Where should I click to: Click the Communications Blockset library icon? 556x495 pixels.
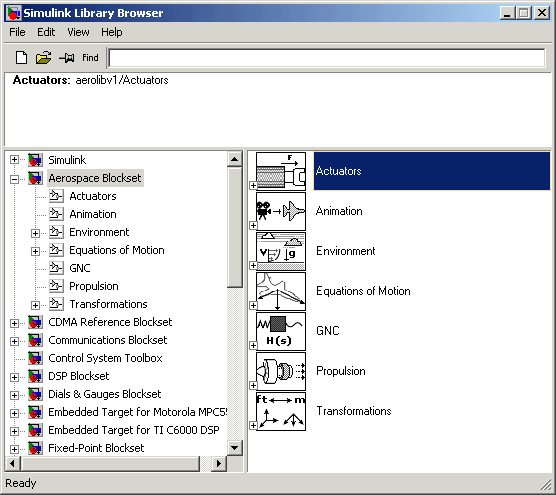coord(35,340)
